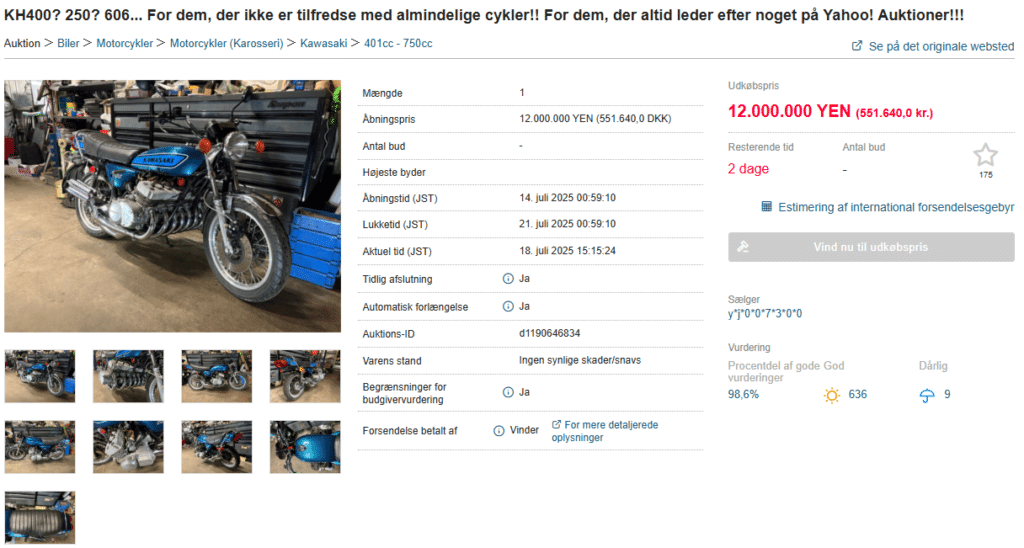Viewport: 1024px width, 548px height.
Task: Click the favorite star icon
Action: [985, 155]
